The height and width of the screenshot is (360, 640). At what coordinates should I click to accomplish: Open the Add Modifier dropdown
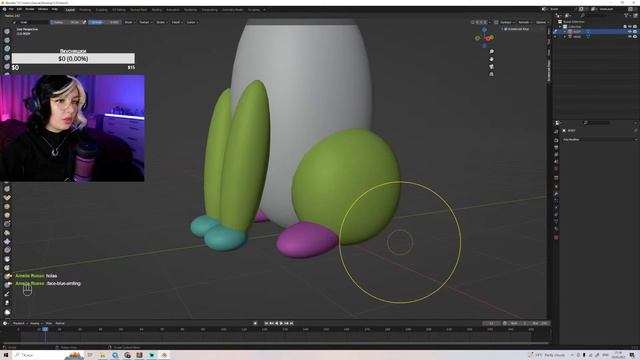[x=599, y=140]
